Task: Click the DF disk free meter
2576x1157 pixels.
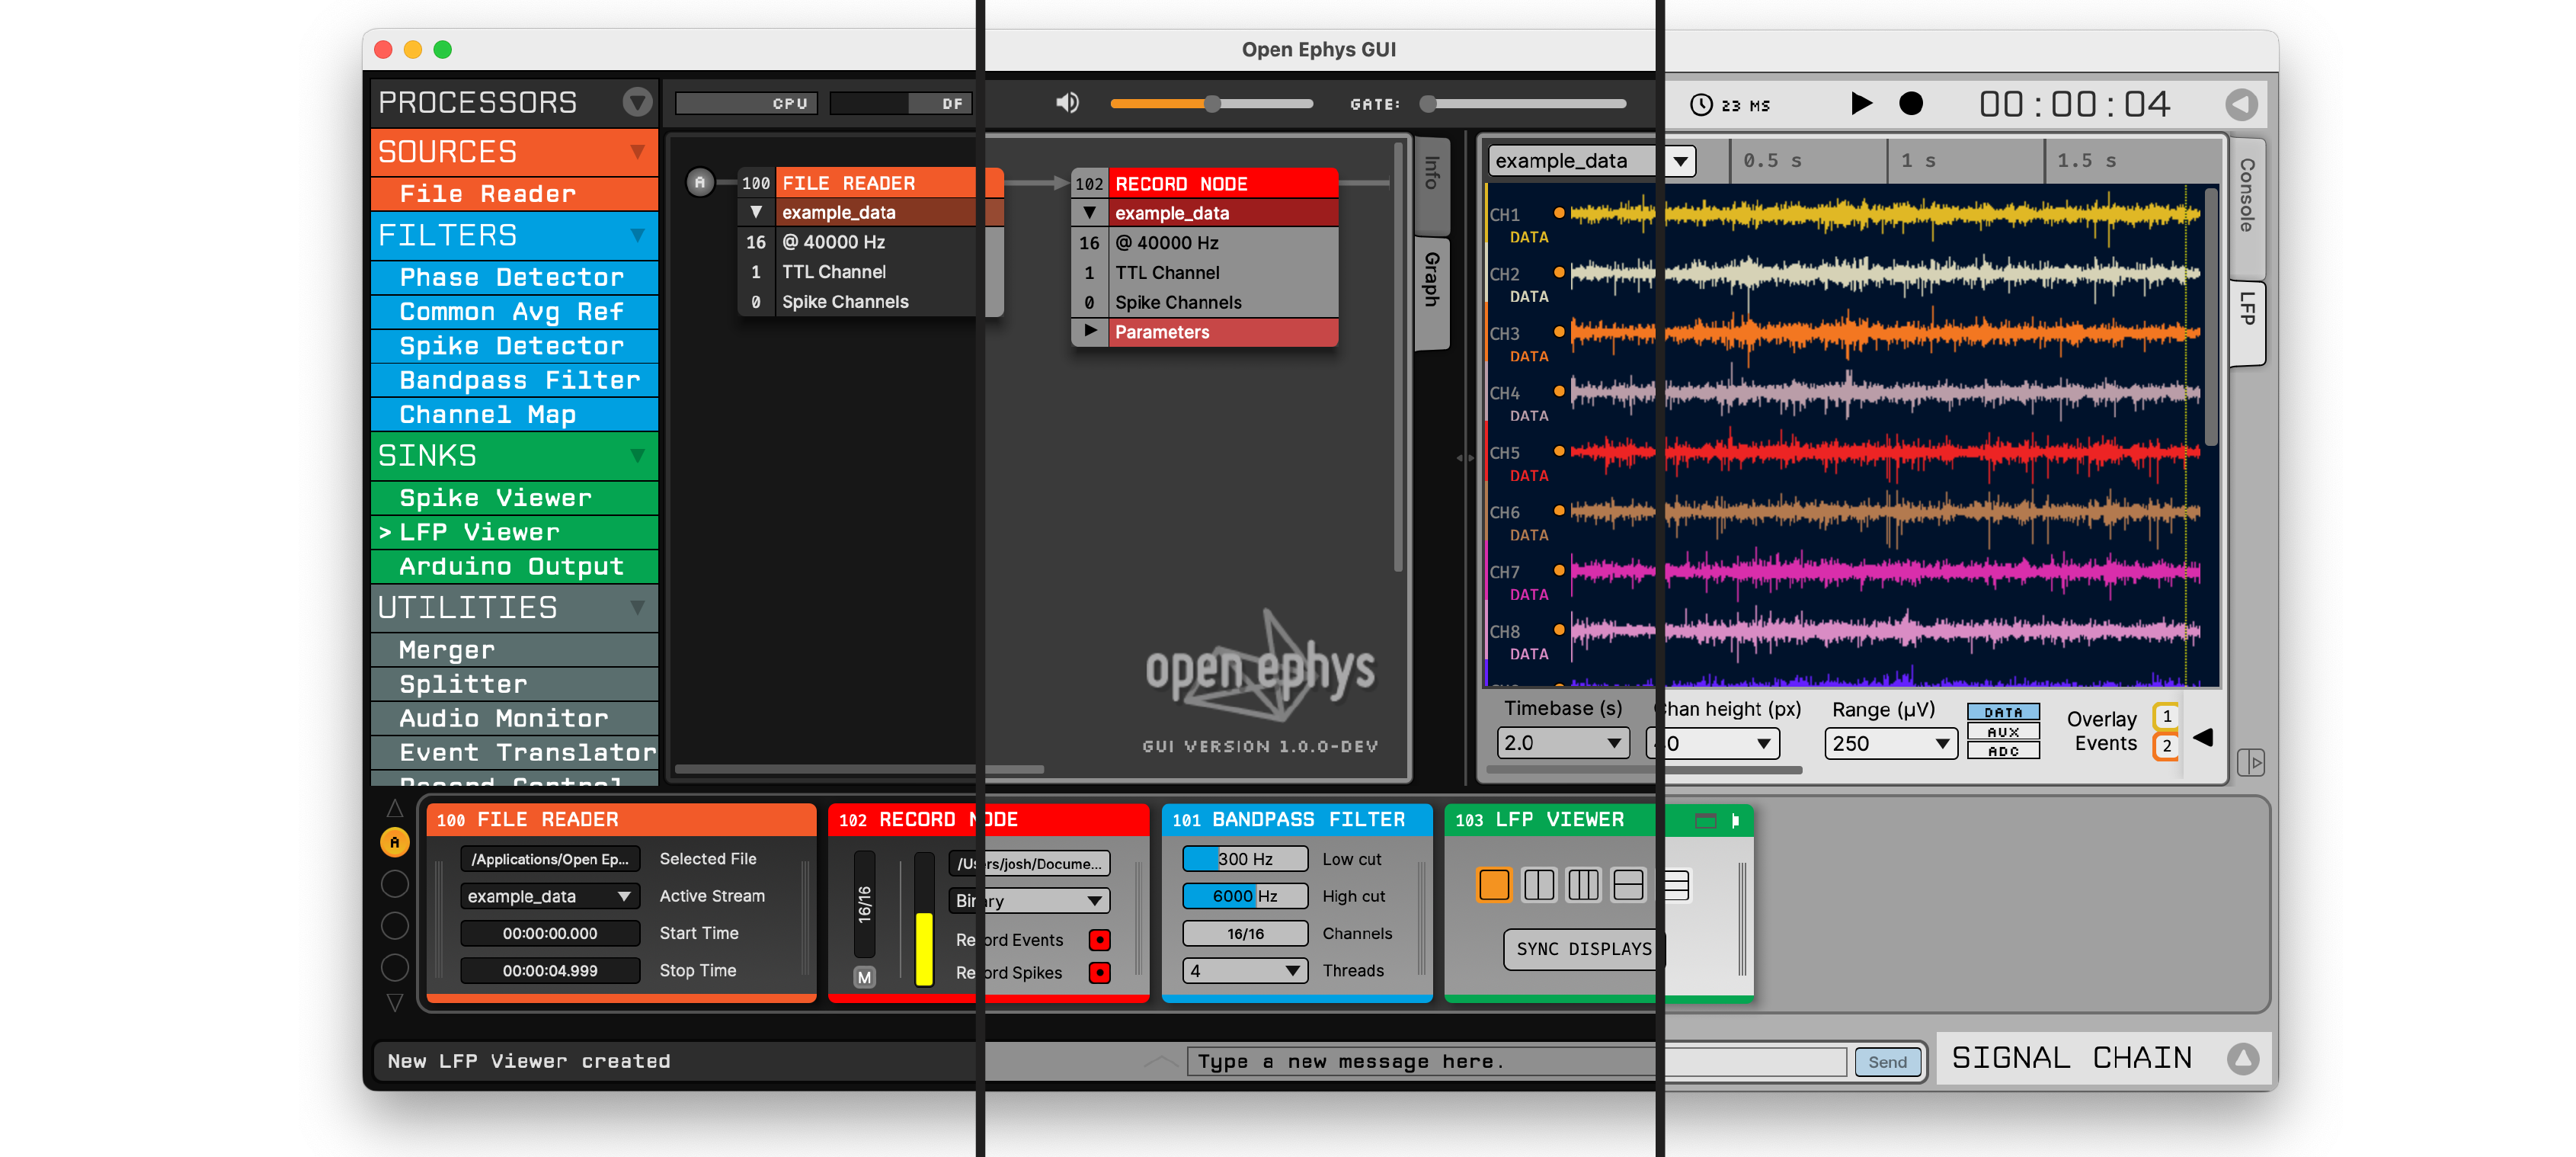Action: click(x=900, y=103)
